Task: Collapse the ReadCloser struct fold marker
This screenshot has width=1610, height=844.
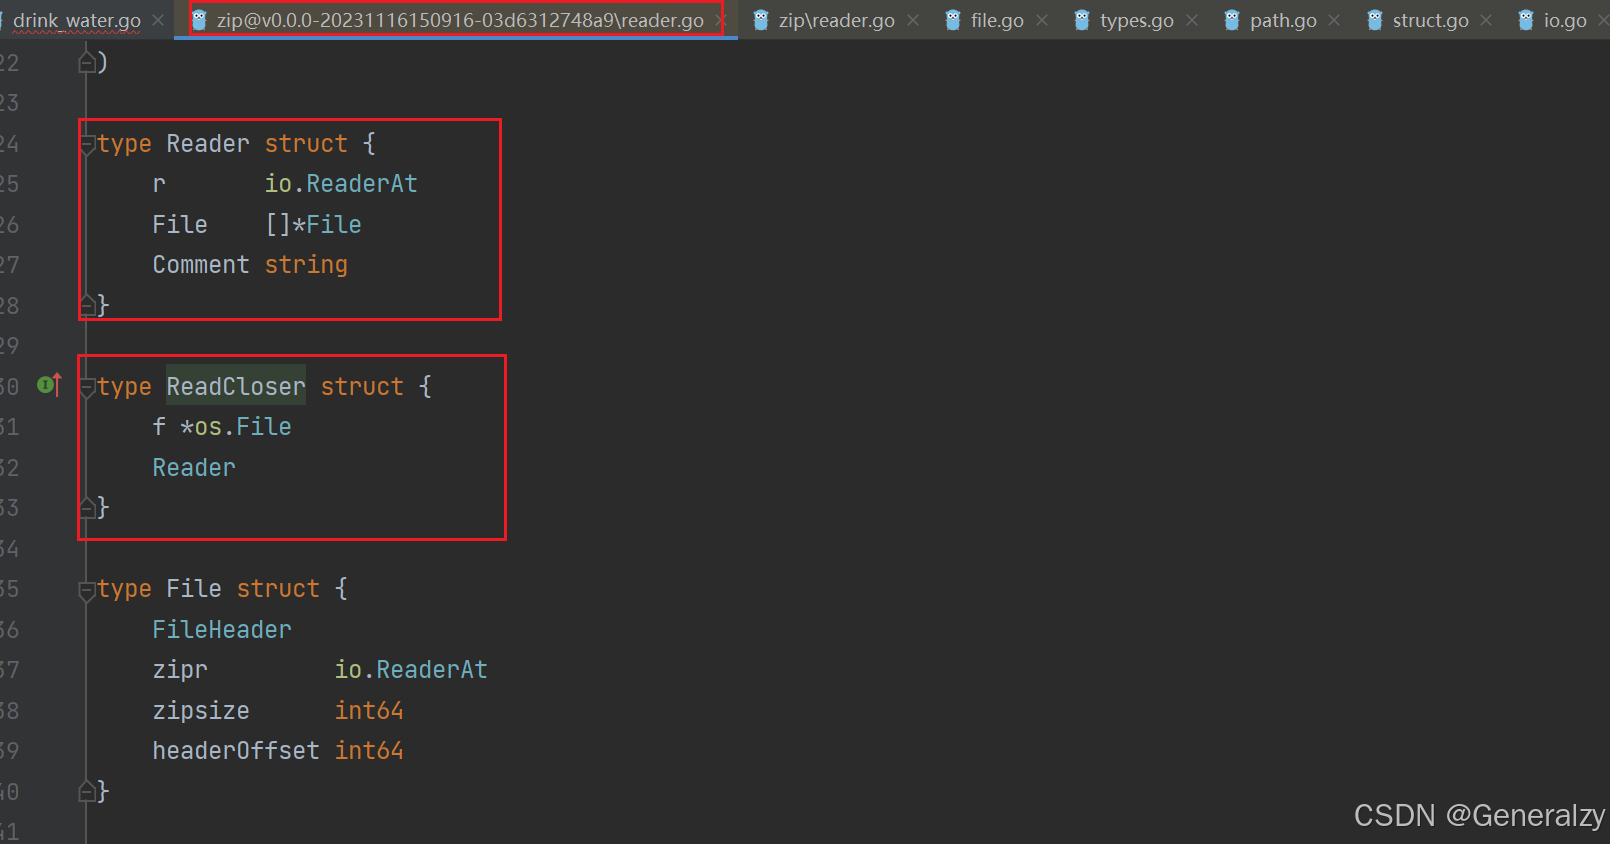Action: (87, 388)
